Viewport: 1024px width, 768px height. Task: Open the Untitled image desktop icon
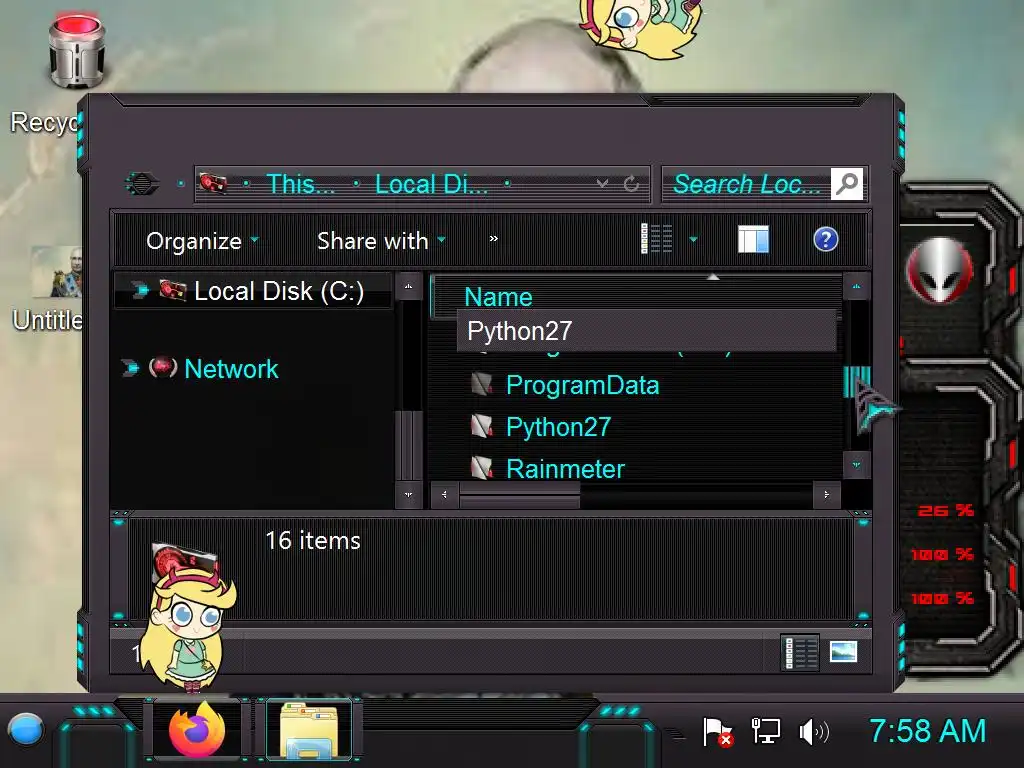coord(57,272)
